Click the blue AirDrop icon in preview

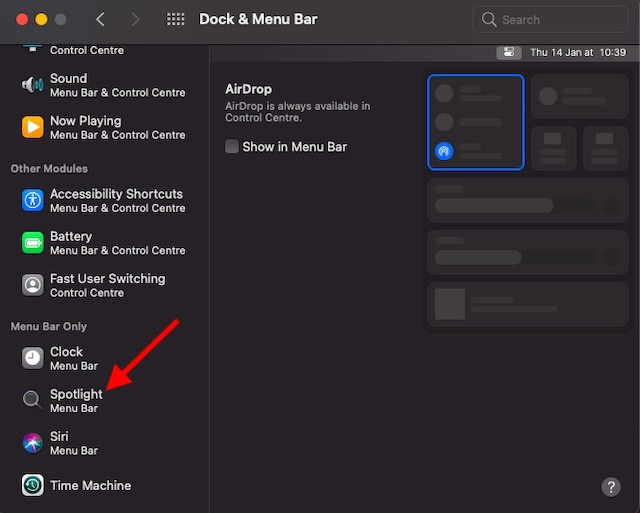coord(444,151)
